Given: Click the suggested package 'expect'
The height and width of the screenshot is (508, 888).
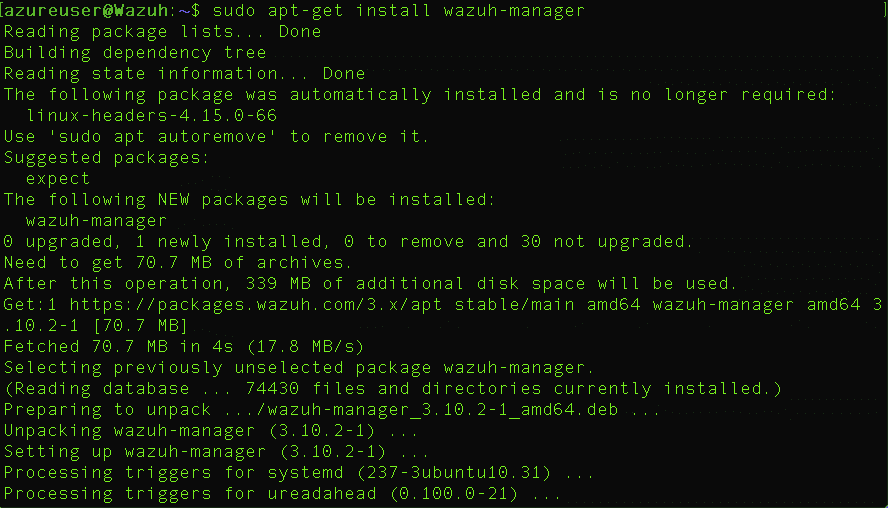Looking at the screenshot, I should pyautogui.click(x=58, y=179).
